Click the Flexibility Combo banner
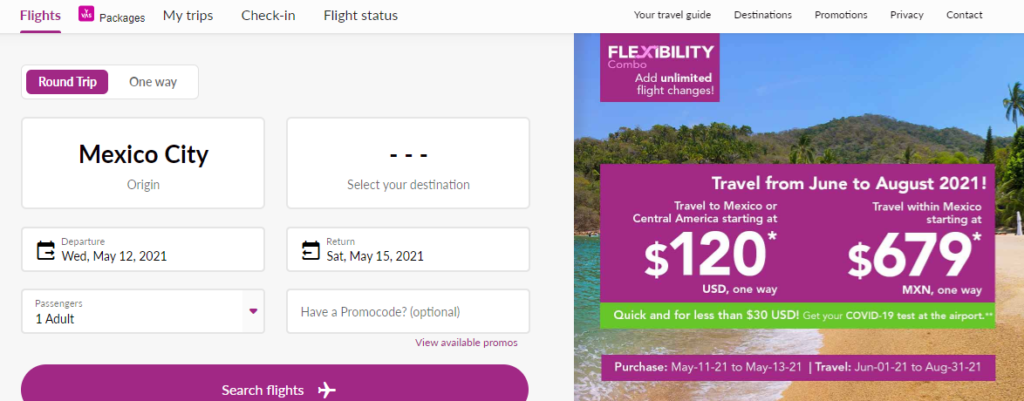Screen dimensions: 1024x401 pyautogui.click(x=660, y=69)
